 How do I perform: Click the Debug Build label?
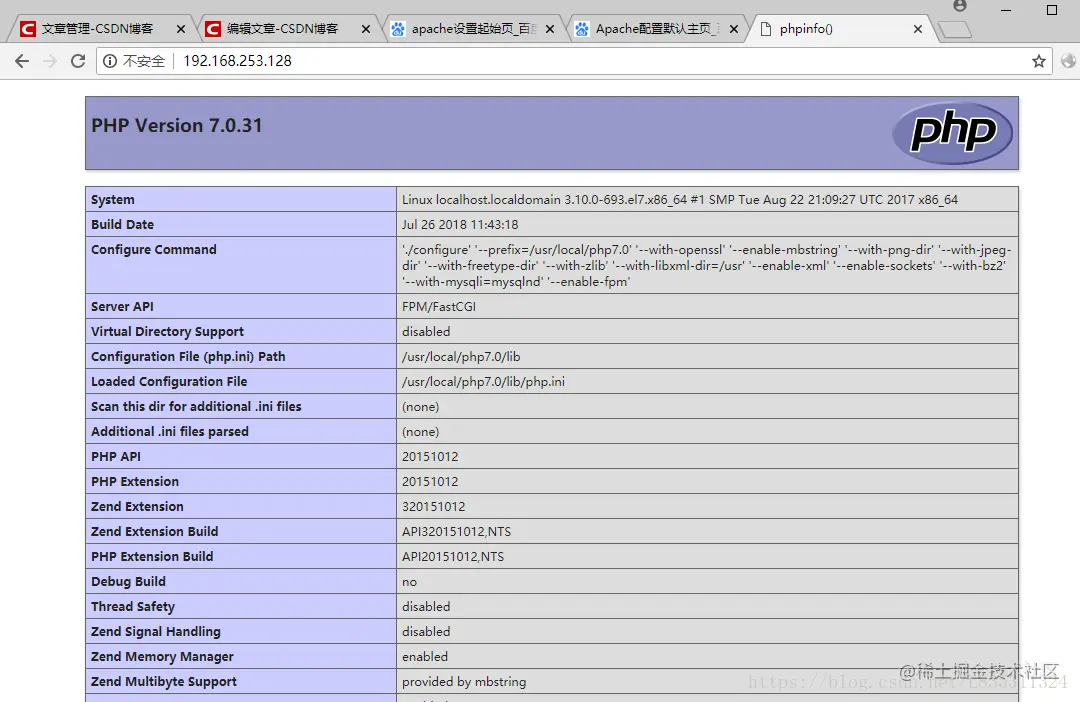tap(128, 581)
